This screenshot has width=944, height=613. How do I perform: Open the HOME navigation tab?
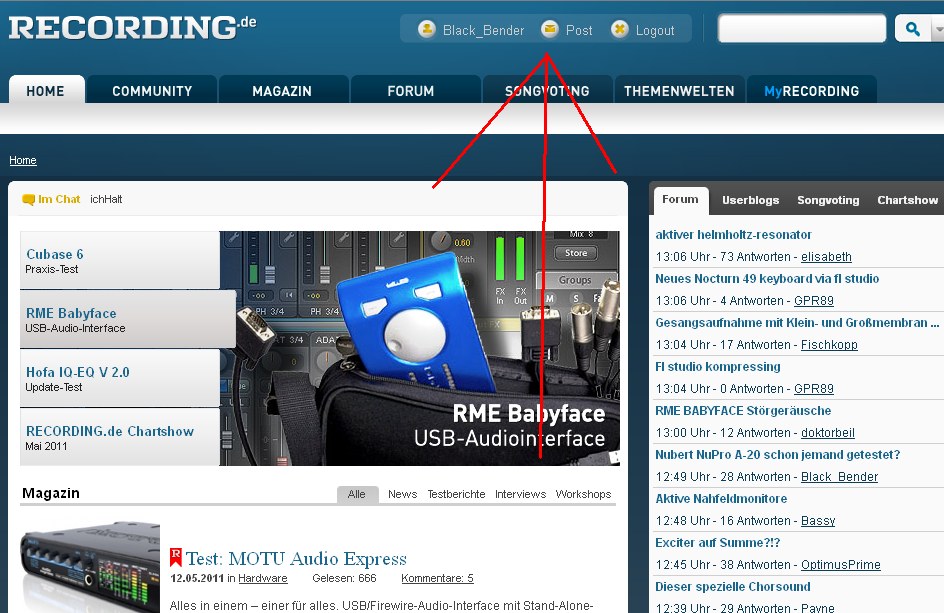click(x=46, y=91)
